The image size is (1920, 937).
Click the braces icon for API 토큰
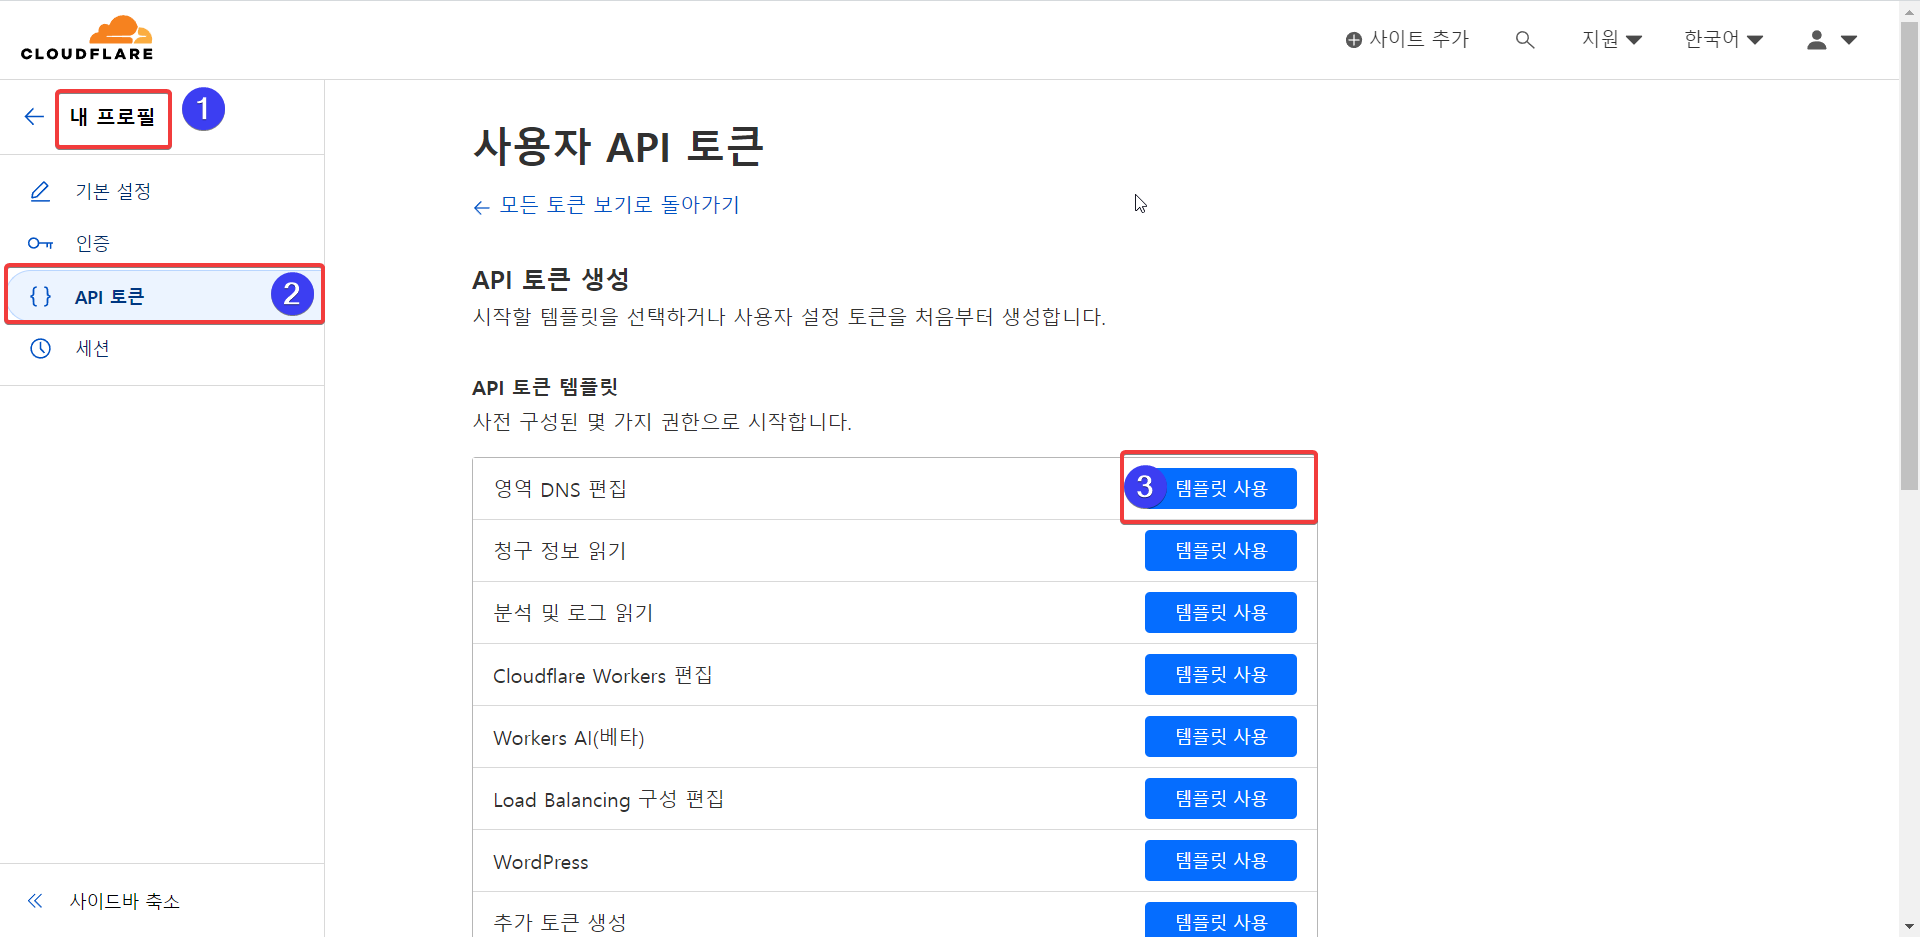[40, 296]
